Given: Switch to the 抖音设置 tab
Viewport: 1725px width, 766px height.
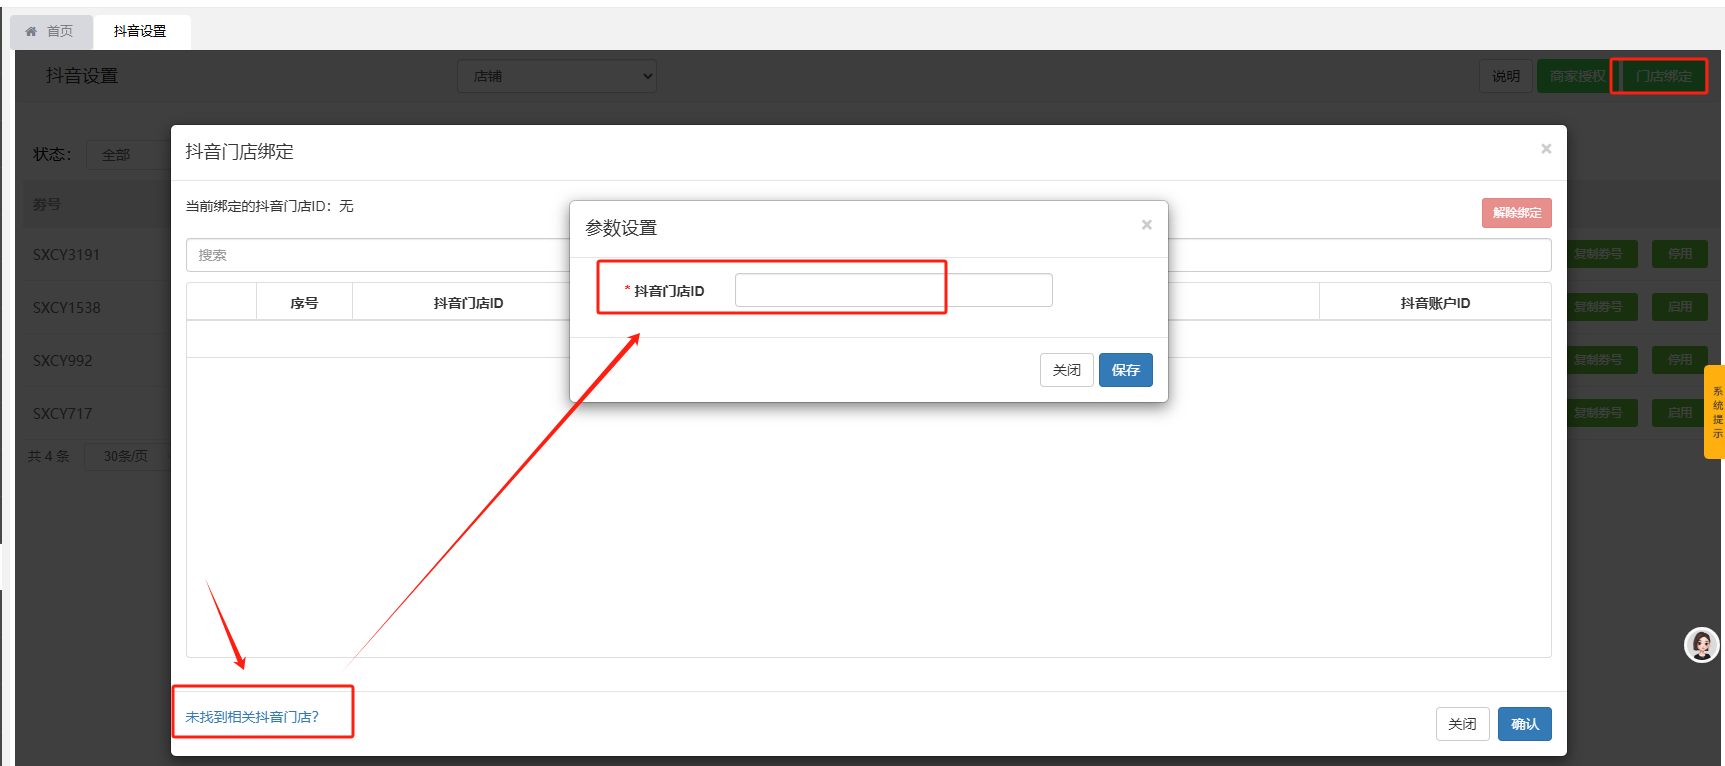Looking at the screenshot, I should (x=141, y=31).
